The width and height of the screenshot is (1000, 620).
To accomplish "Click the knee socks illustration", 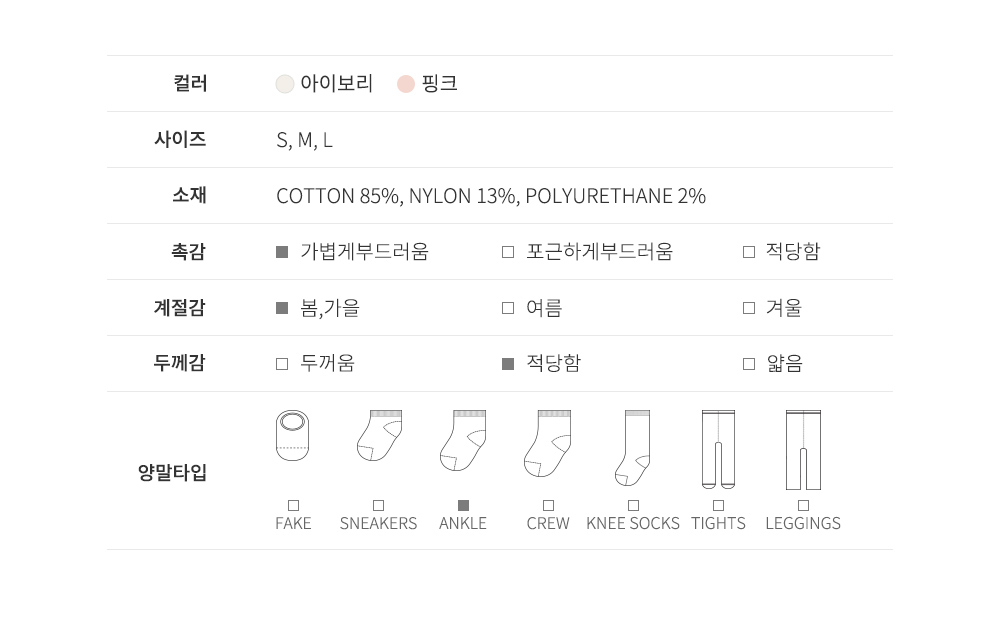I will pos(633,447).
